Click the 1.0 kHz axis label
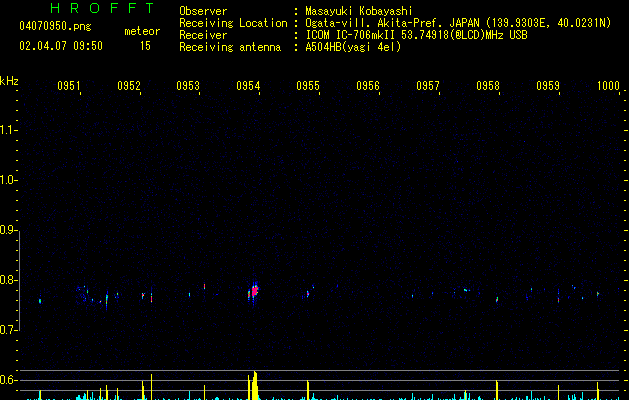629x400 pixels. (8, 180)
